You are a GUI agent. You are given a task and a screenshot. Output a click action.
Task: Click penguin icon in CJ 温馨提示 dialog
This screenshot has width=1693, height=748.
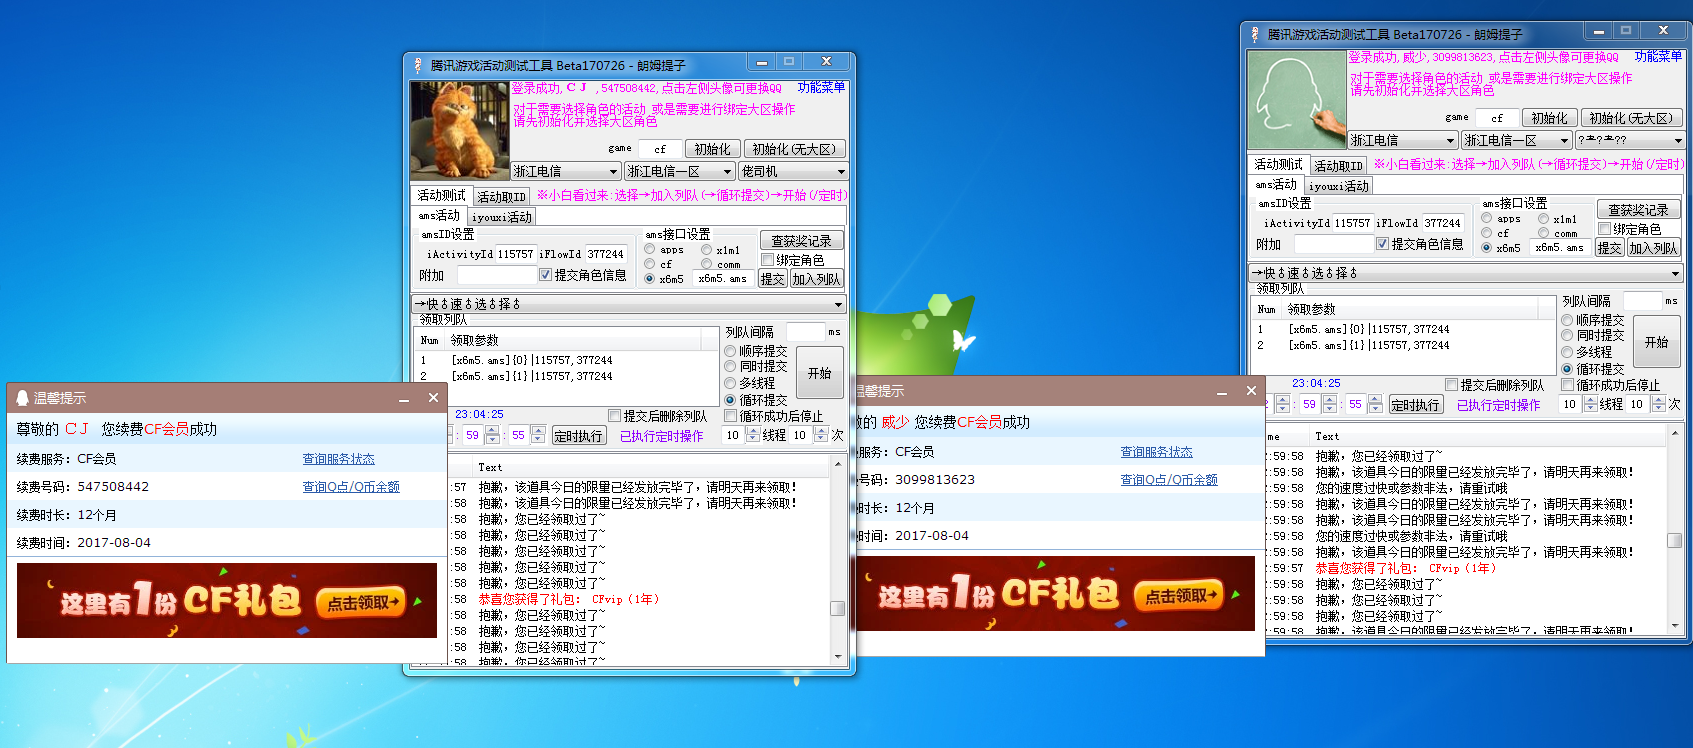(22, 398)
